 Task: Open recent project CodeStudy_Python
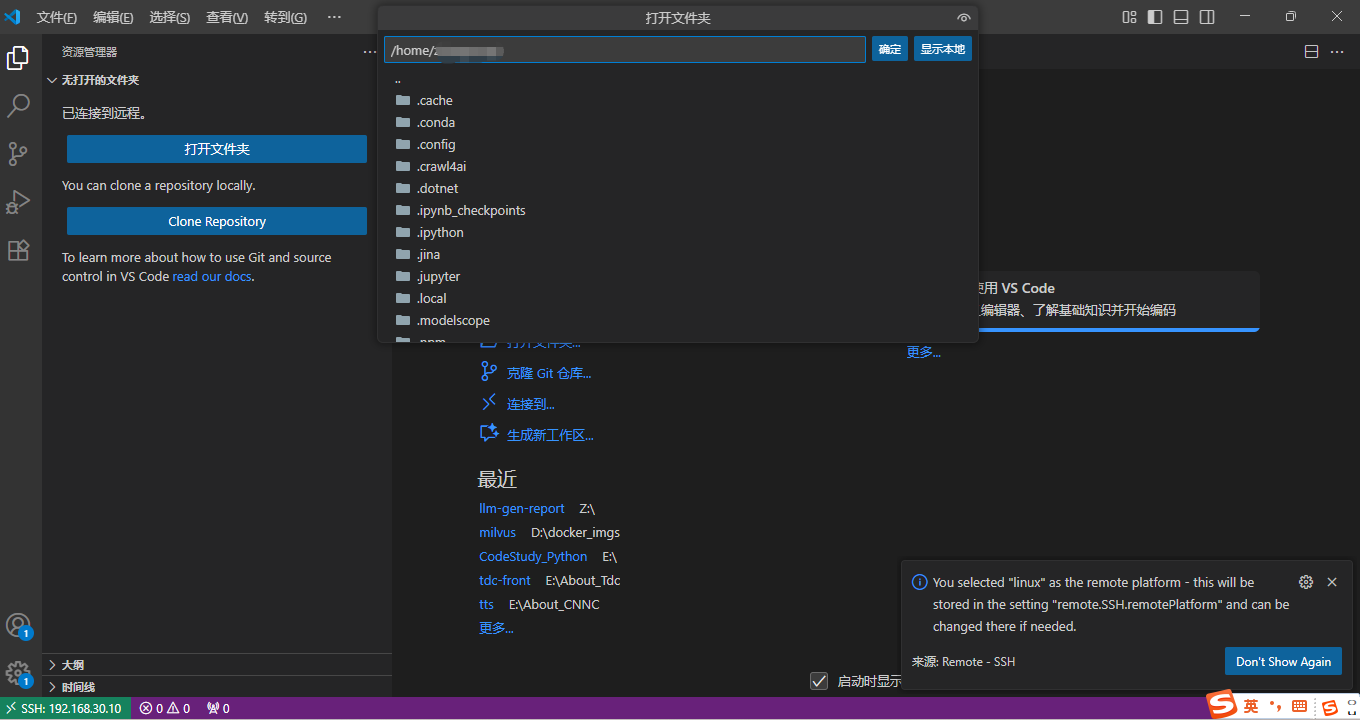(x=533, y=556)
